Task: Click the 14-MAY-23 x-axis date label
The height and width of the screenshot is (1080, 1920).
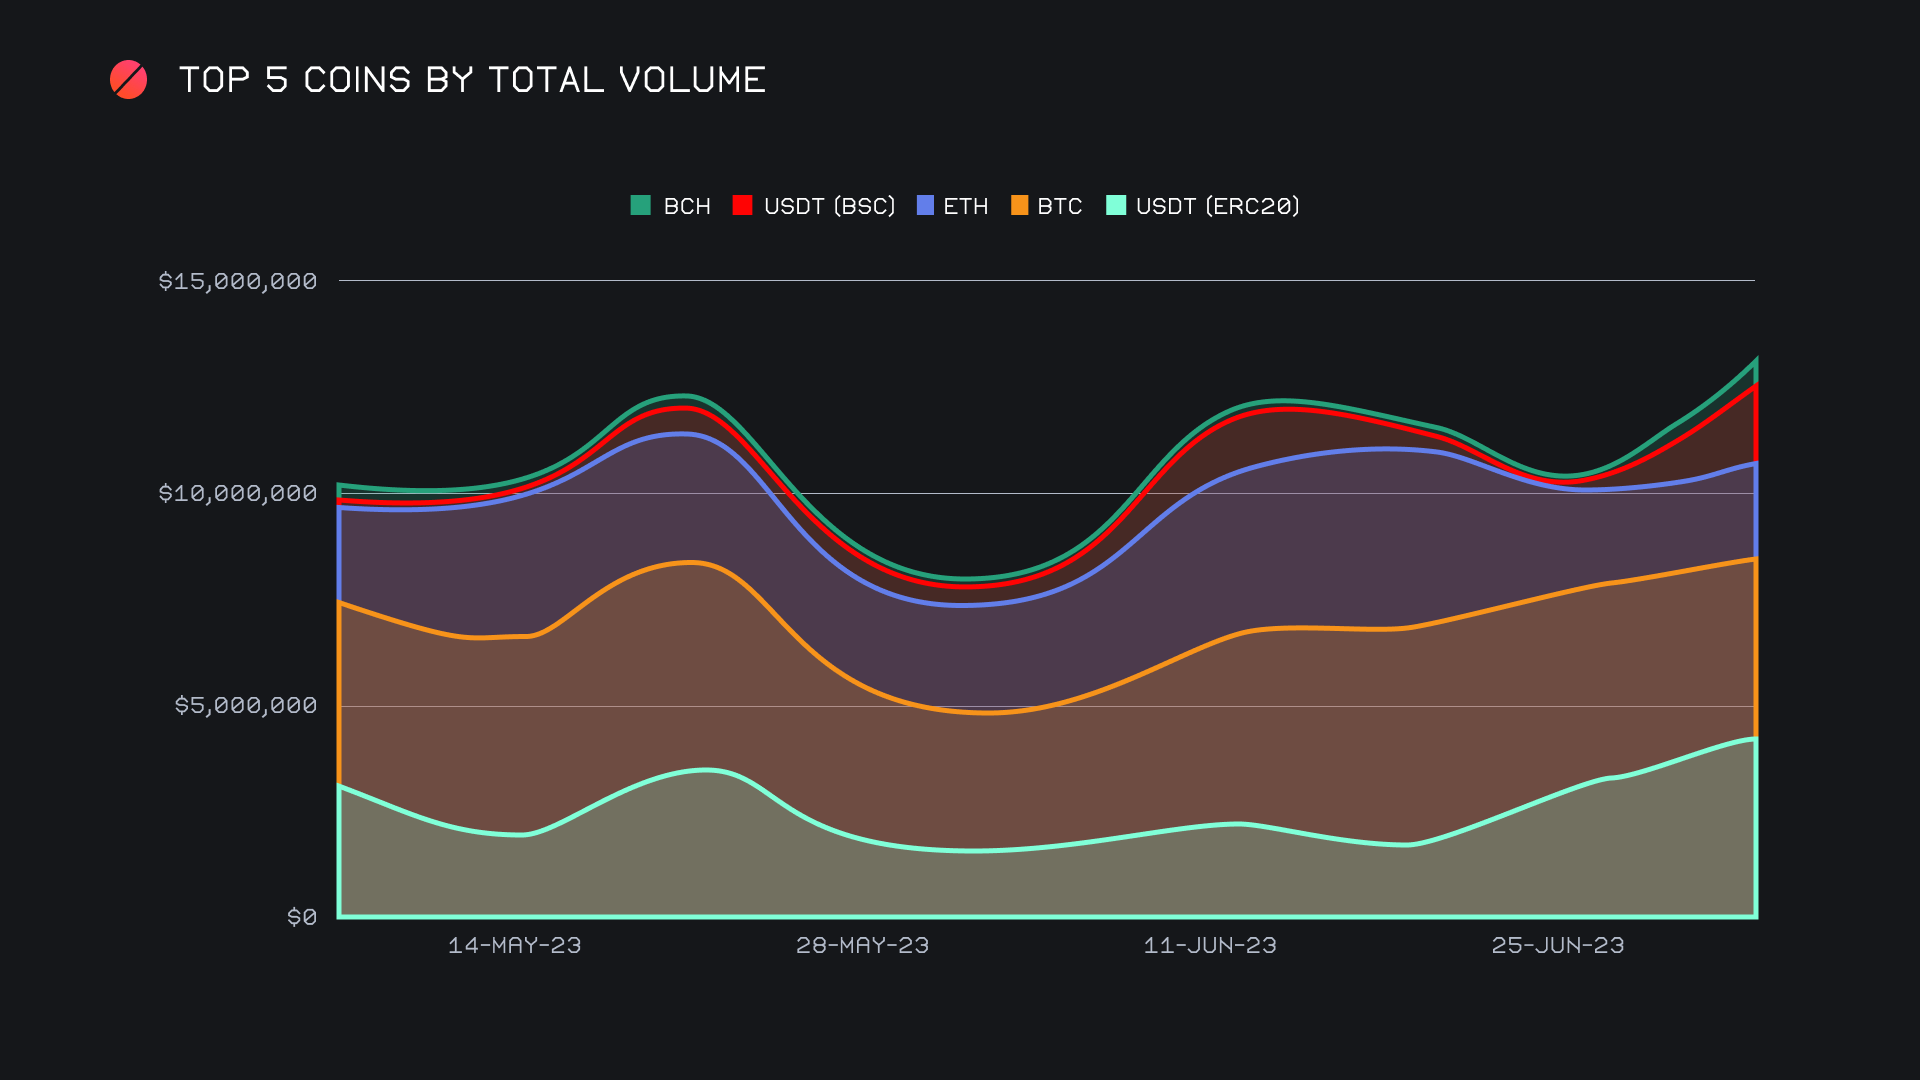Action: coord(514,945)
